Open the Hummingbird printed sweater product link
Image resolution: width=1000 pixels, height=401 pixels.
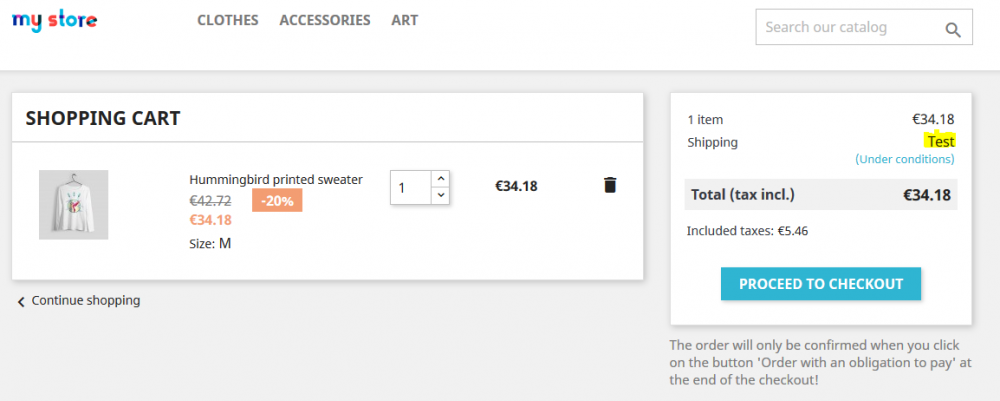click(276, 180)
